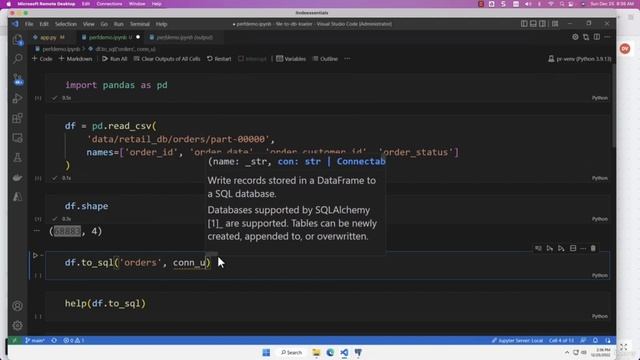
Task: Delete the active cell via trash icon
Action: click(593, 248)
